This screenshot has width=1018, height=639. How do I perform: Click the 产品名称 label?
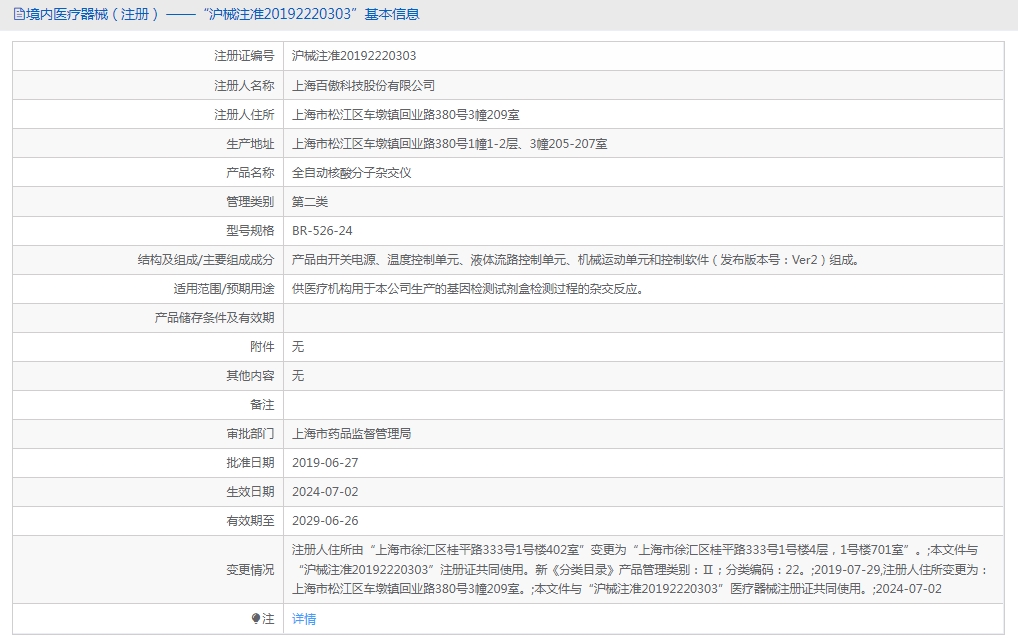coord(250,173)
